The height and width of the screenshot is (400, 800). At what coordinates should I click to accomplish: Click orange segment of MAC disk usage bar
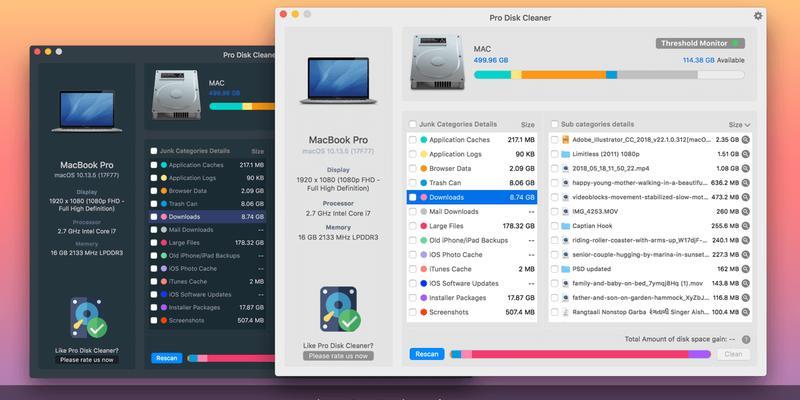point(563,75)
